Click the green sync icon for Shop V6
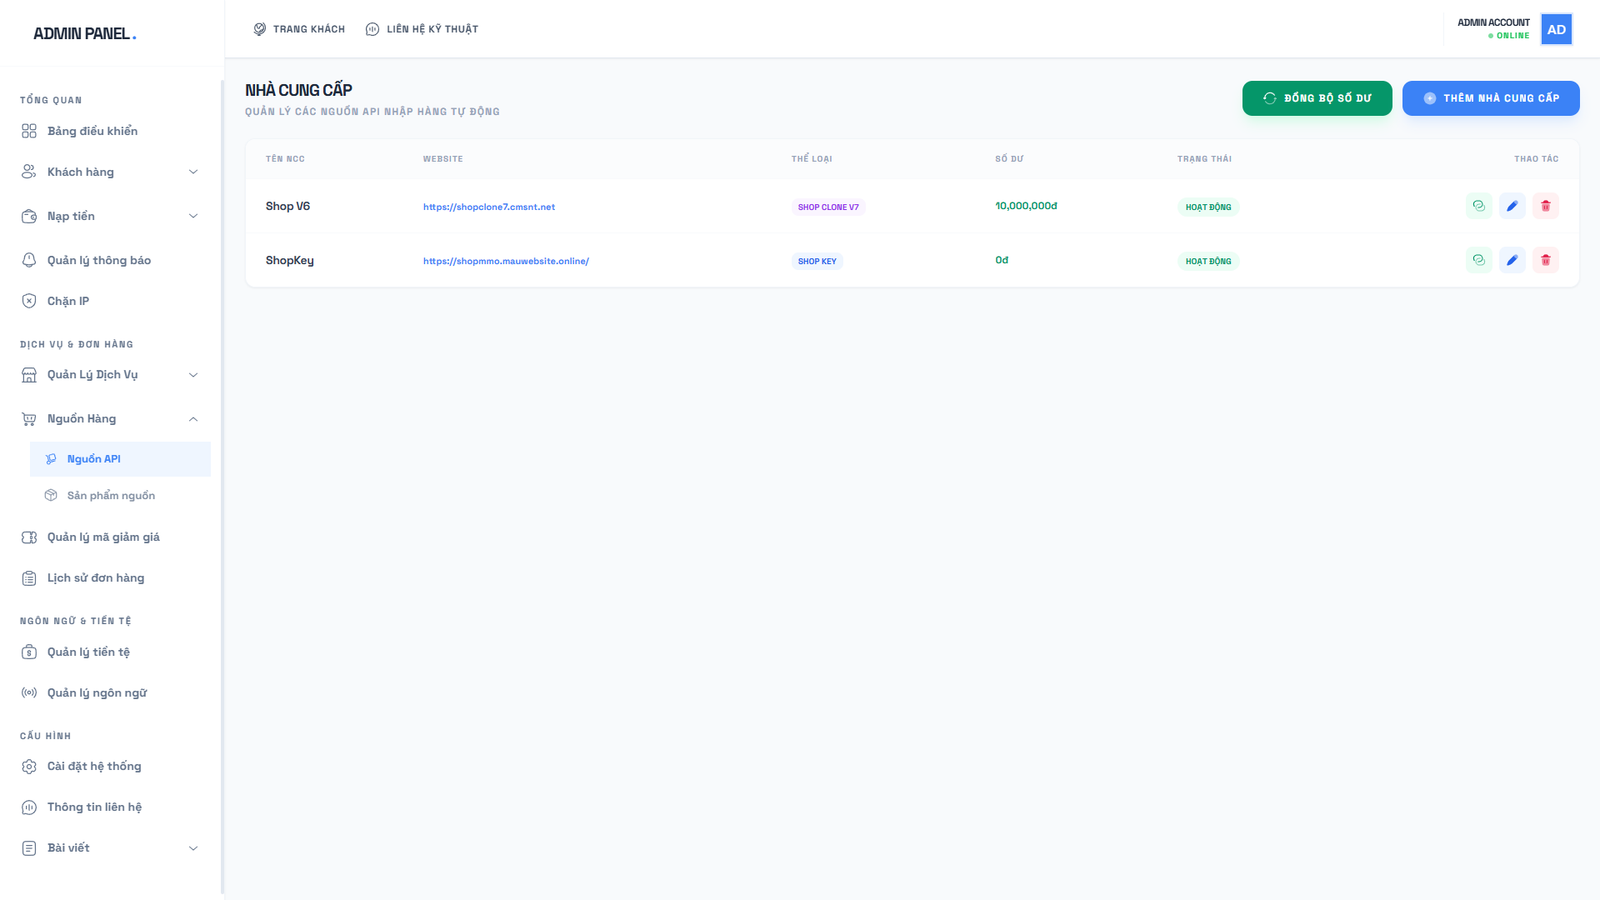The width and height of the screenshot is (1600, 900). [1478, 206]
